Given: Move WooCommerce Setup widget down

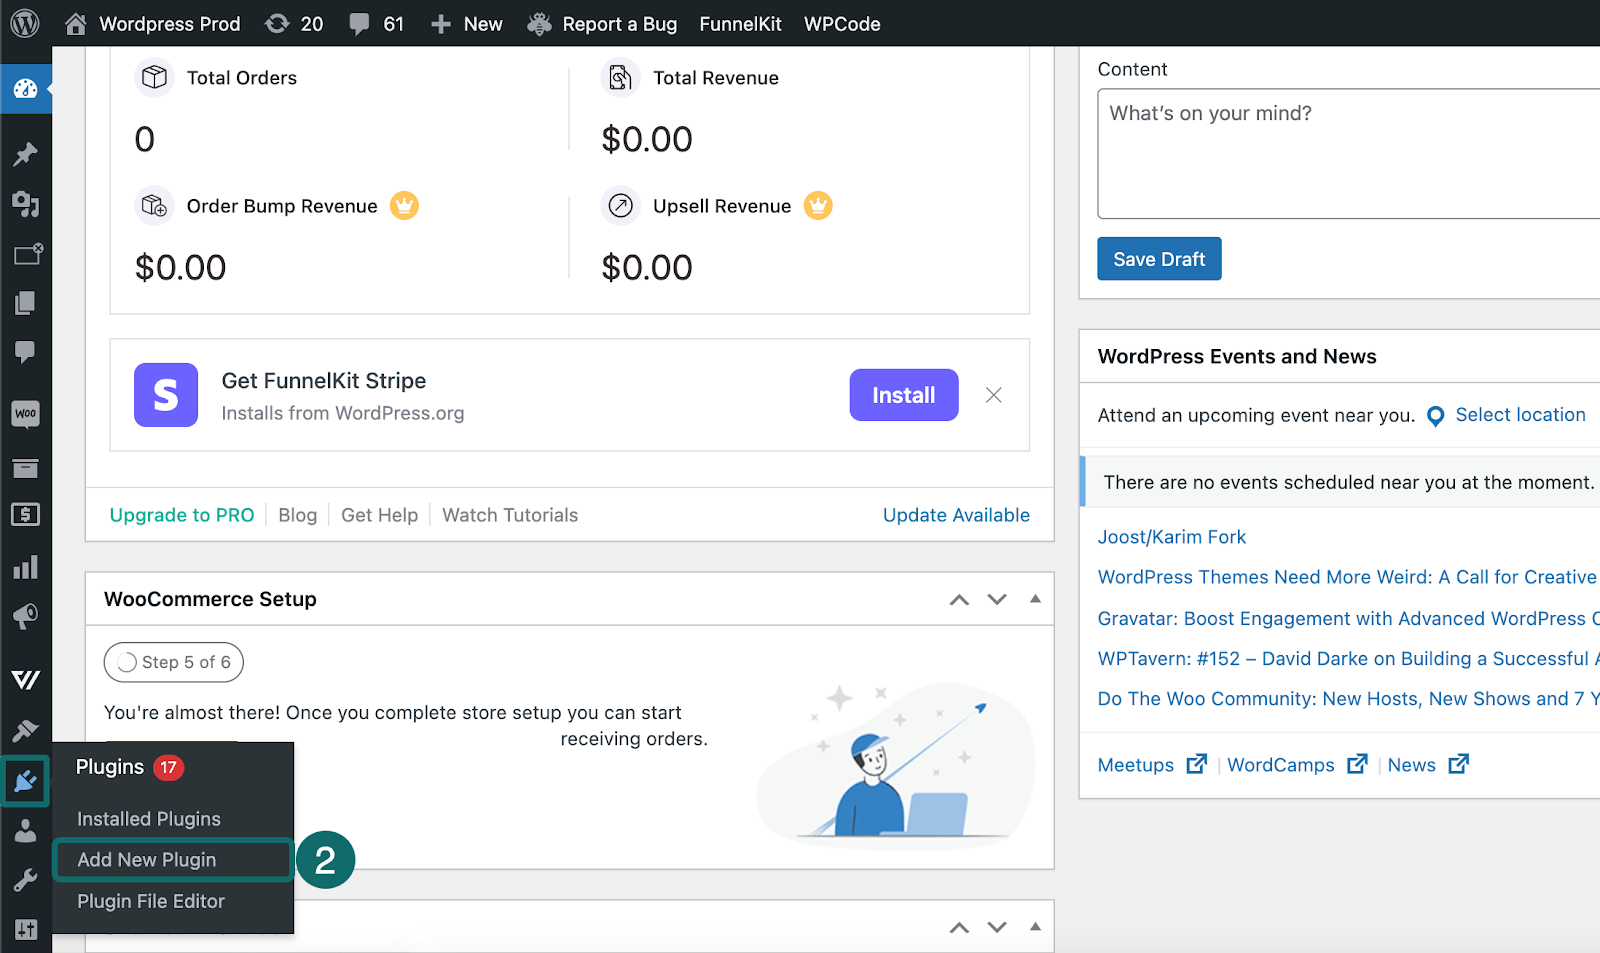Looking at the screenshot, I should pyautogui.click(x=997, y=599).
